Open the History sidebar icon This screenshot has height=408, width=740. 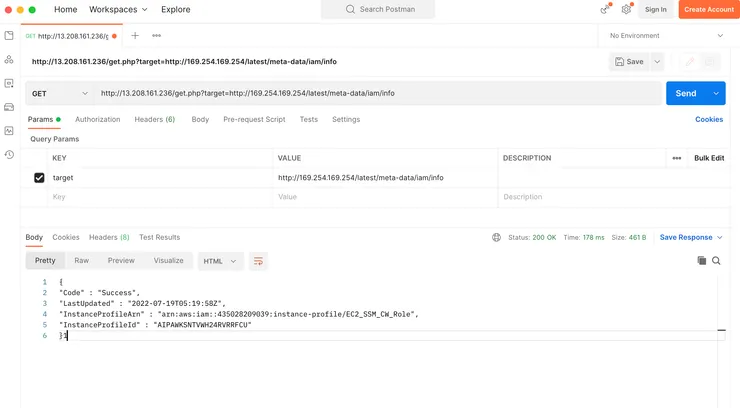(10, 155)
